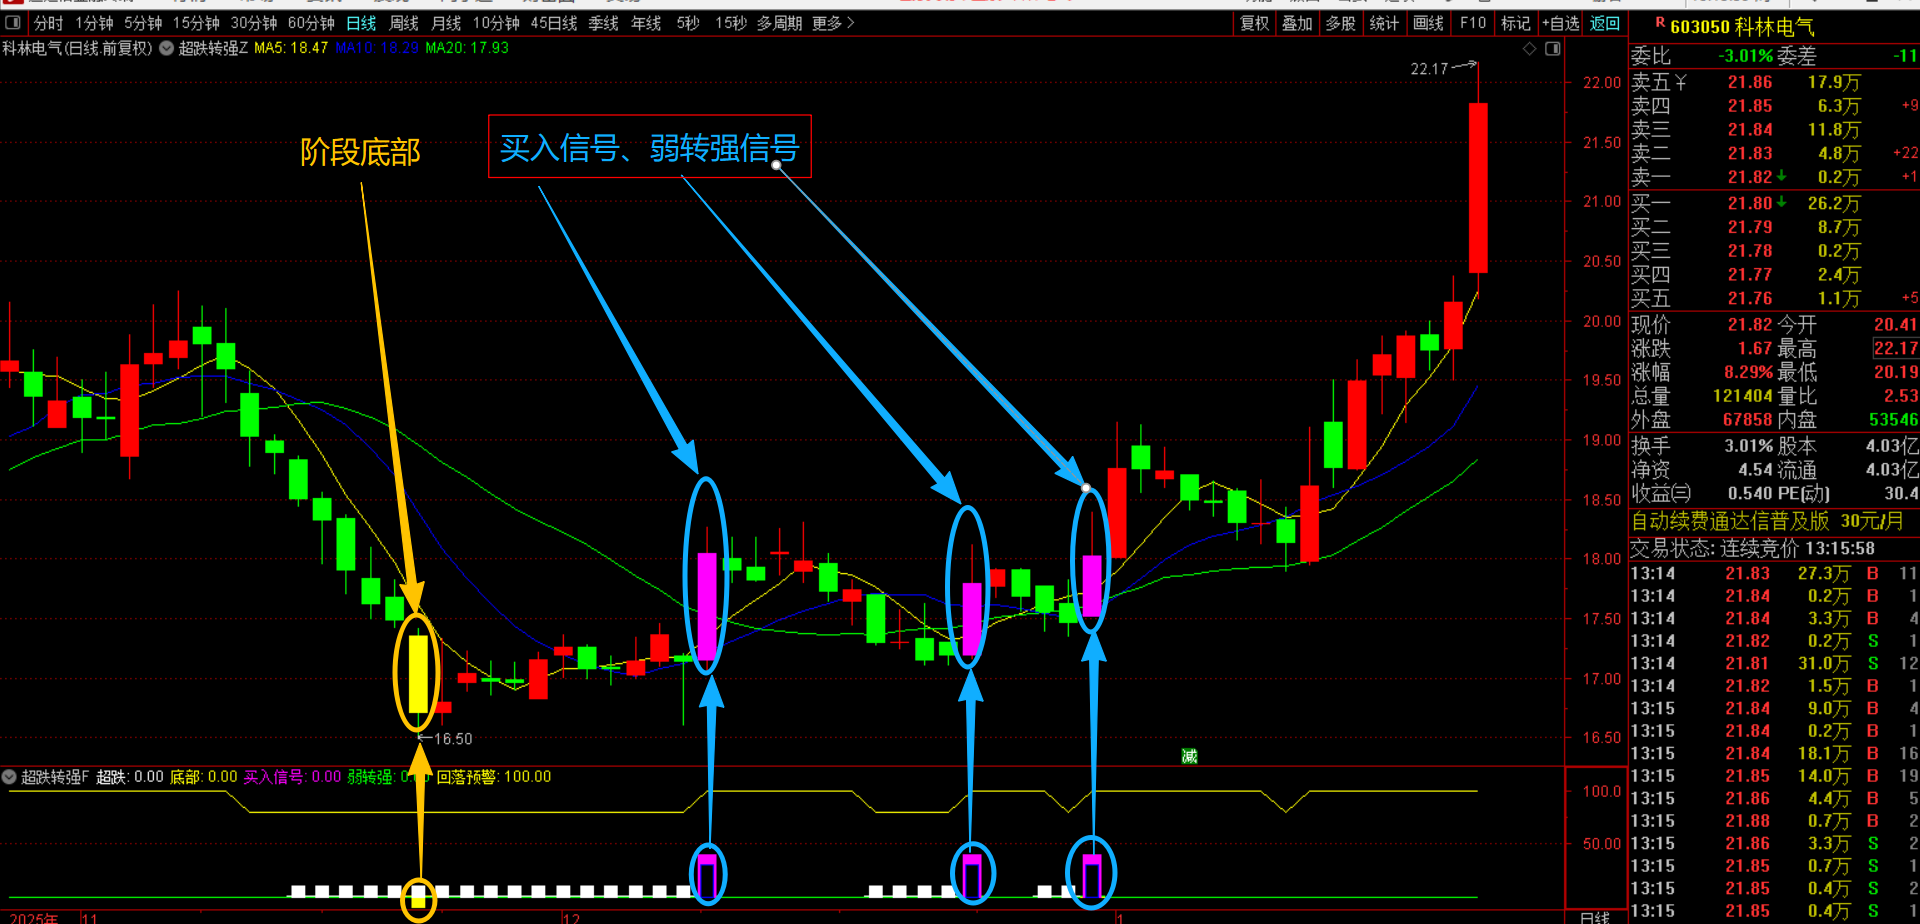Image resolution: width=1920 pixels, height=924 pixels.
Task: Click the 减 marker on the chart
Action: pyautogui.click(x=1189, y=756)
